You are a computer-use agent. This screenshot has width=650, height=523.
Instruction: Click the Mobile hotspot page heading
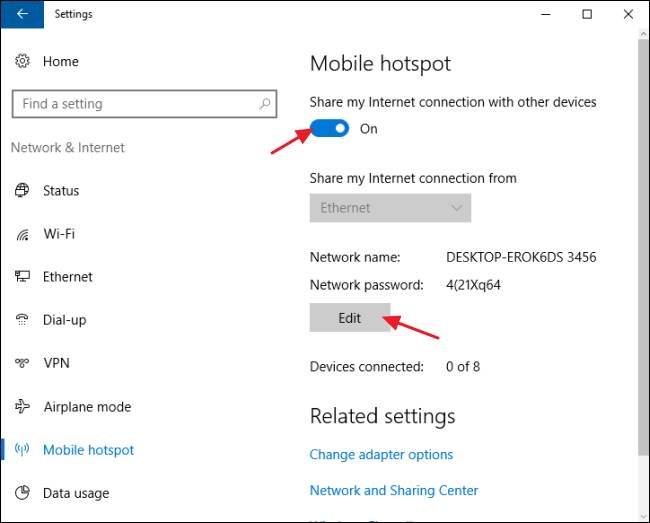(x=380, y=63)
